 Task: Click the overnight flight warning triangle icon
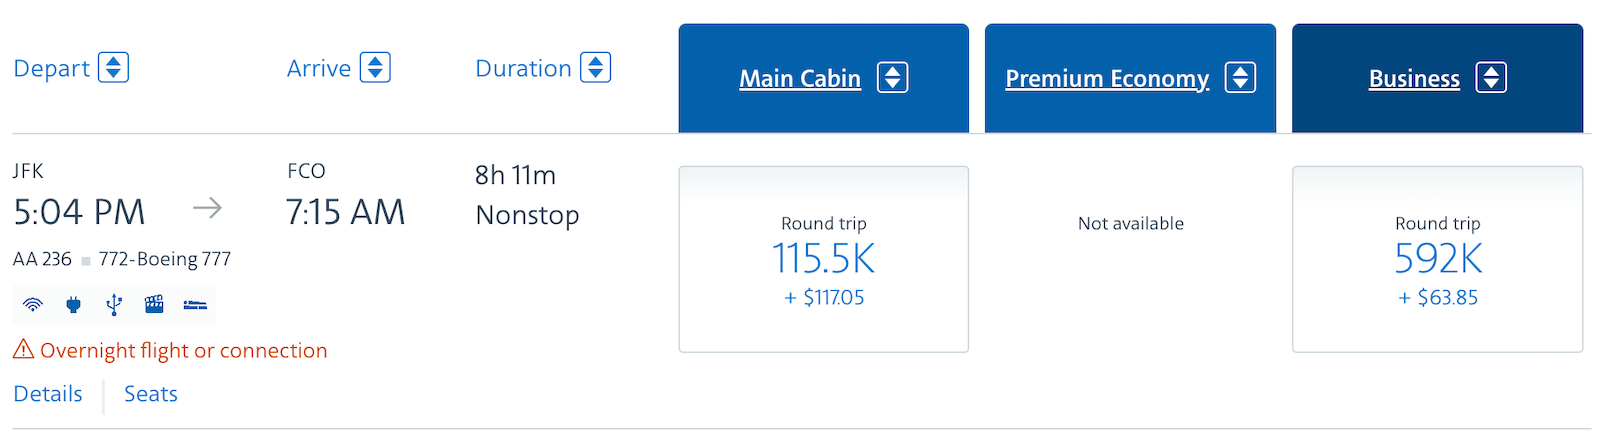coord(23,349)
